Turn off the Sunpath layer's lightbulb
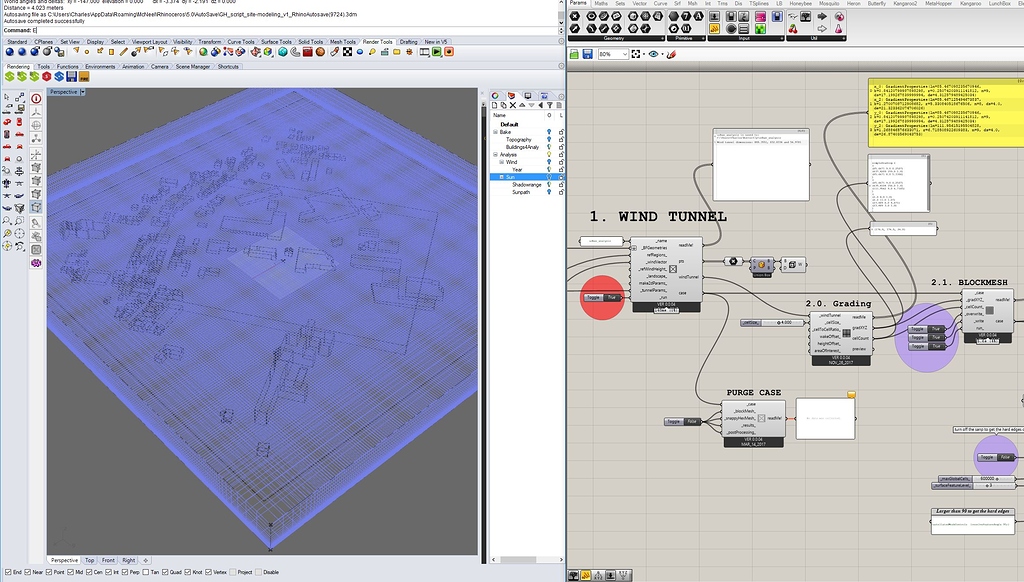Screen dimensions: 1024x582 [x=548, y=192]
